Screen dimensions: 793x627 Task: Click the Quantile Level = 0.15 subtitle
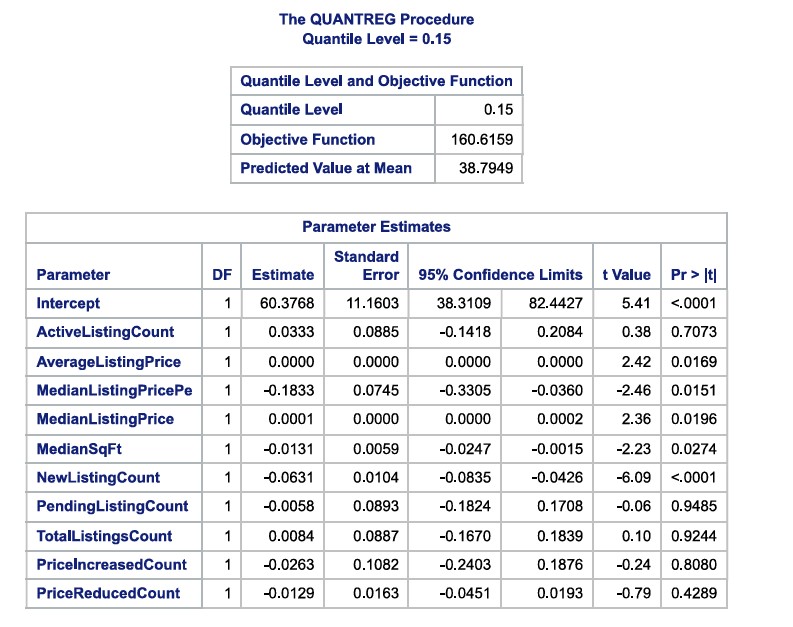tap(376, 39)
